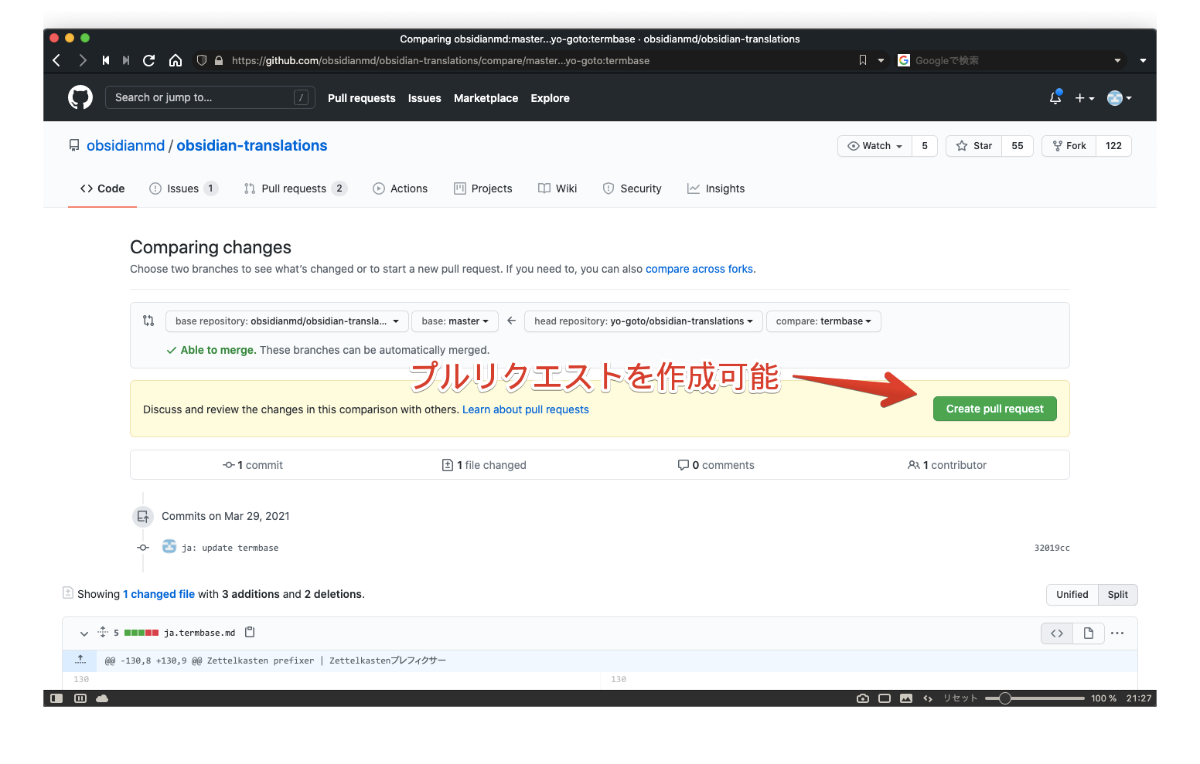Image resolution: width=1200 pixels, height=764 pixels.
Task: Reload the page with the refresh icon
Action: coord(149,60)
